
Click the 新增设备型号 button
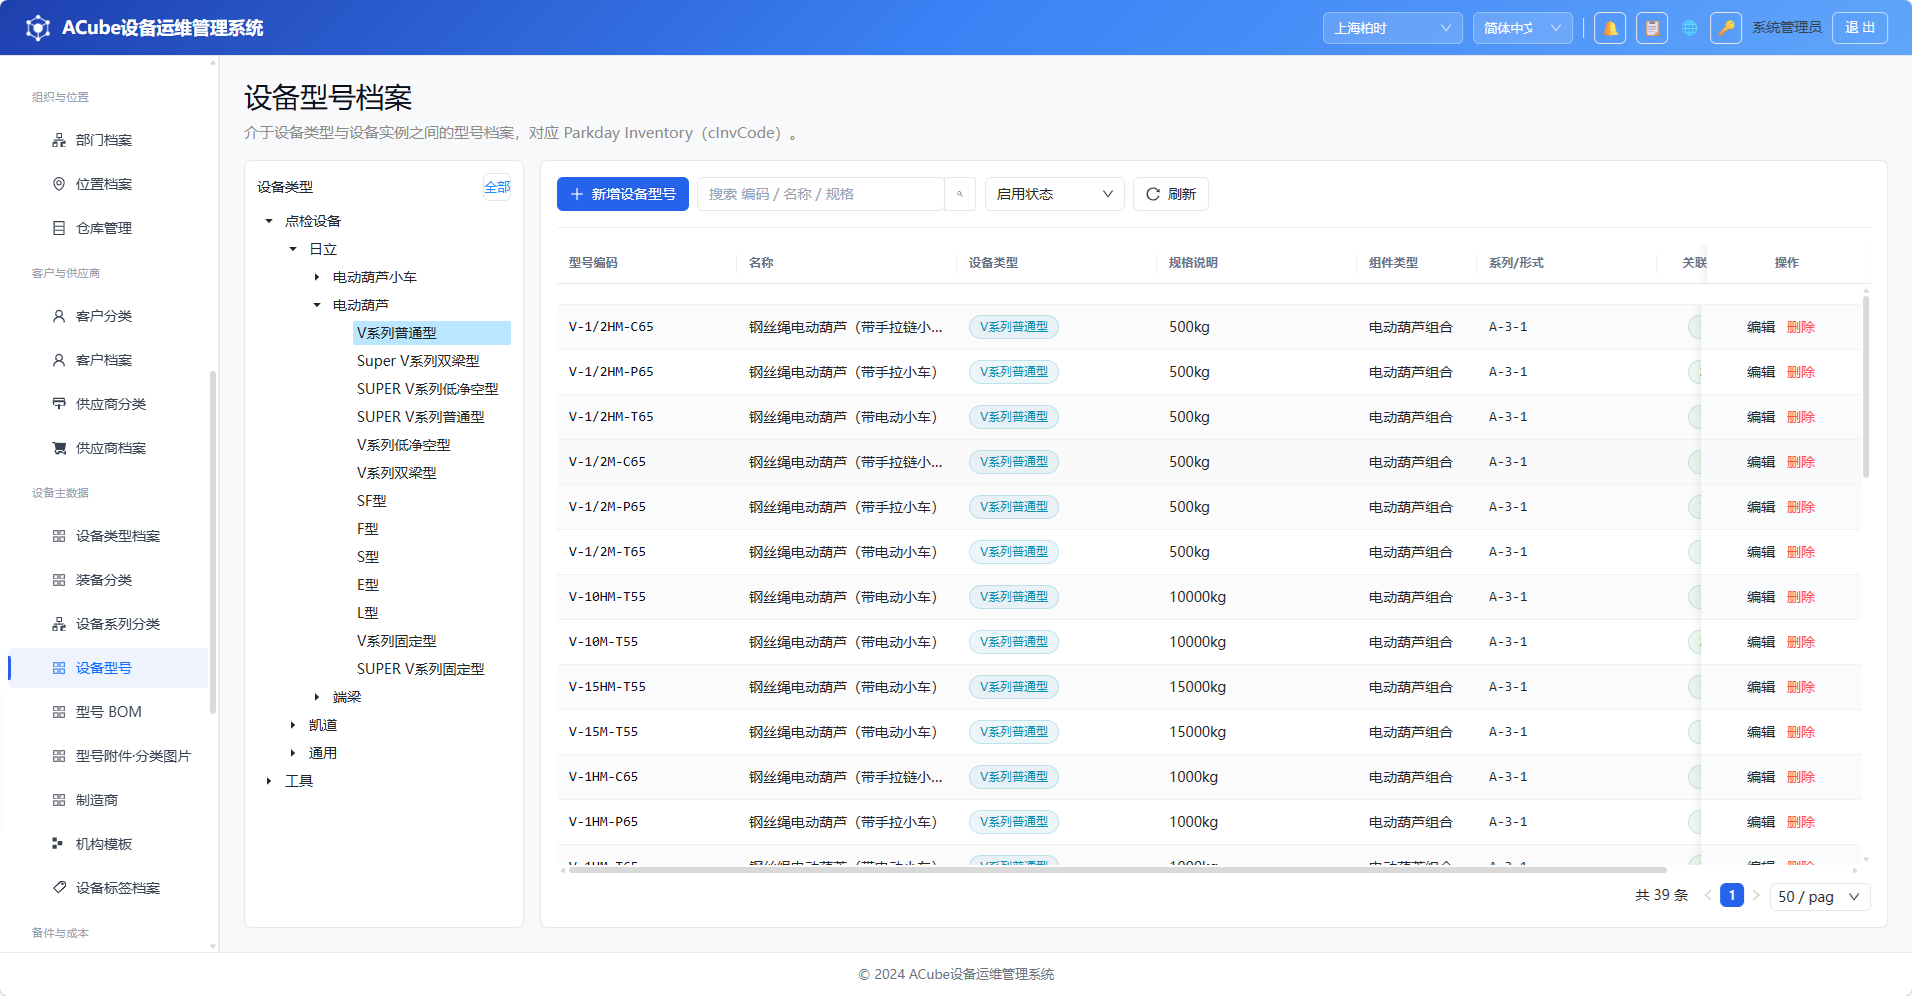pyautogui.click(x=622, y=194)
